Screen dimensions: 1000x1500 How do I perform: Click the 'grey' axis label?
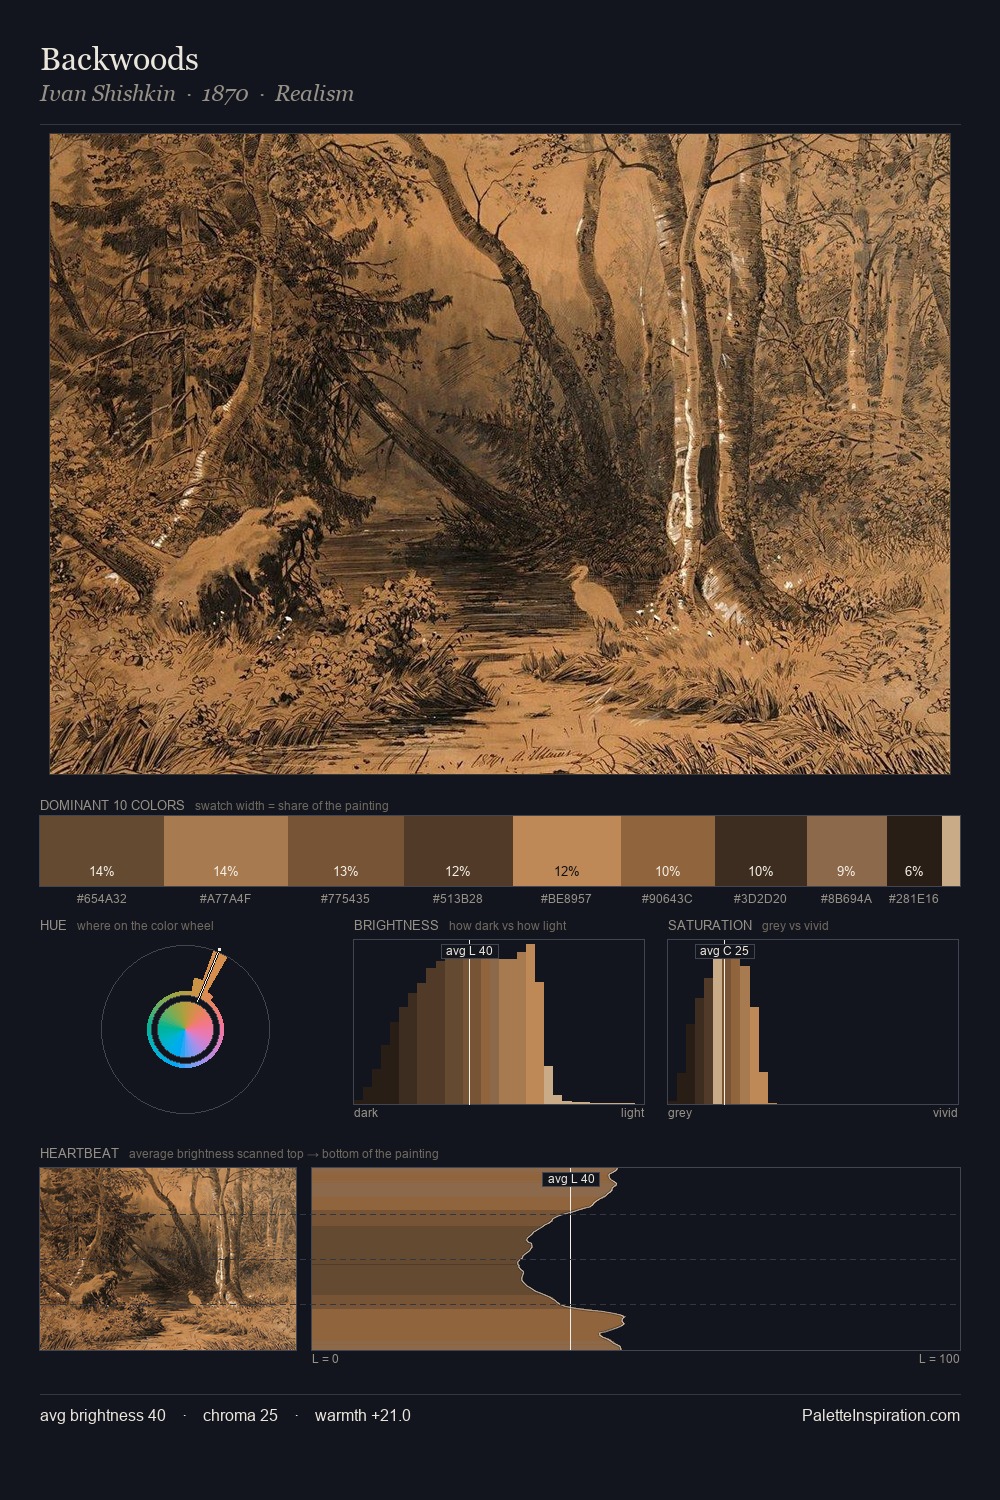pos(680,1113)
